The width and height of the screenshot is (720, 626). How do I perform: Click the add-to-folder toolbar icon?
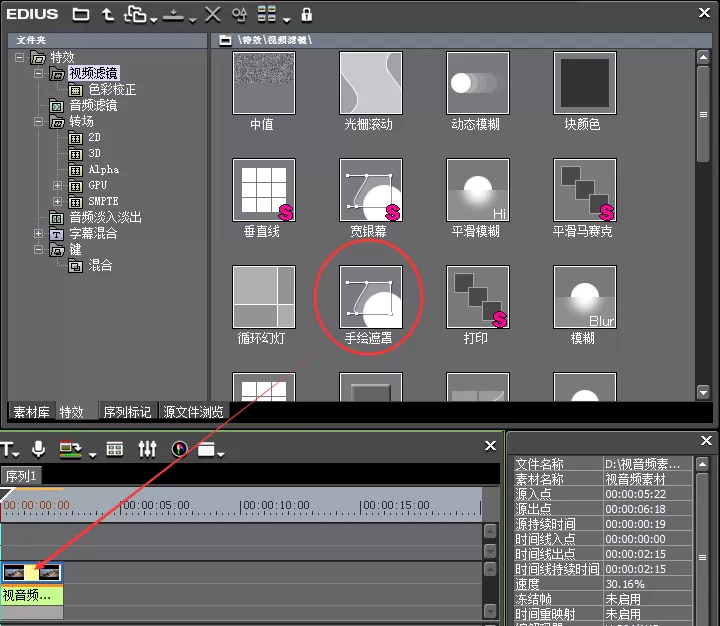pos(135,14)
